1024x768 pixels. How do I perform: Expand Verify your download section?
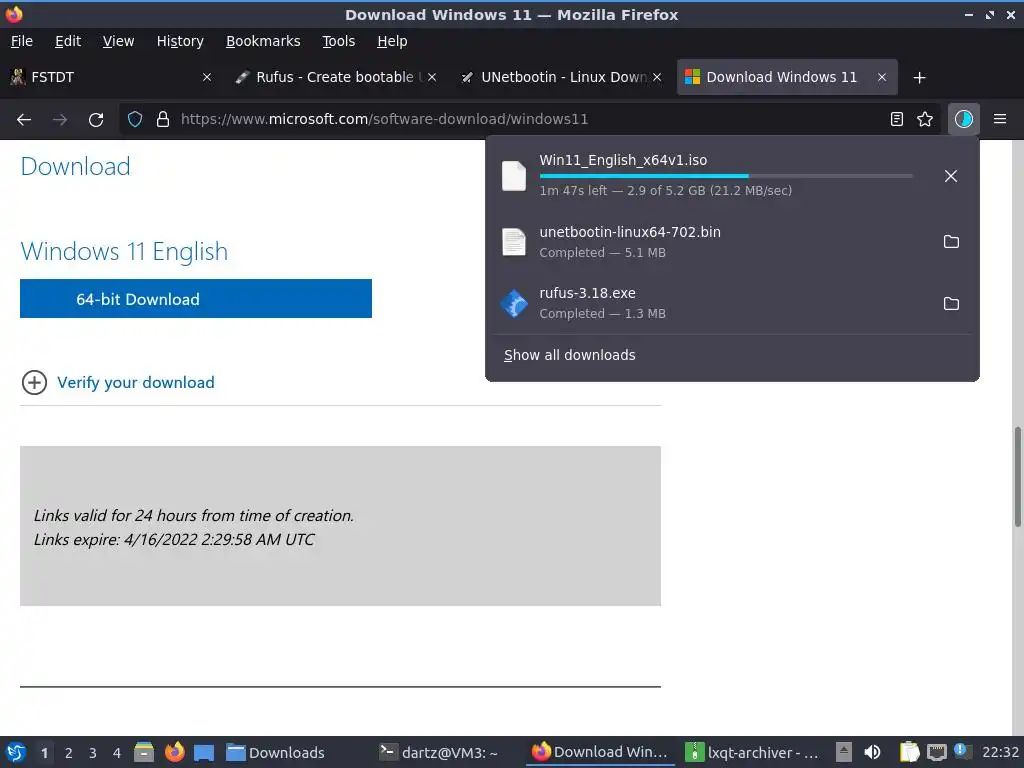tap(34, 383)
